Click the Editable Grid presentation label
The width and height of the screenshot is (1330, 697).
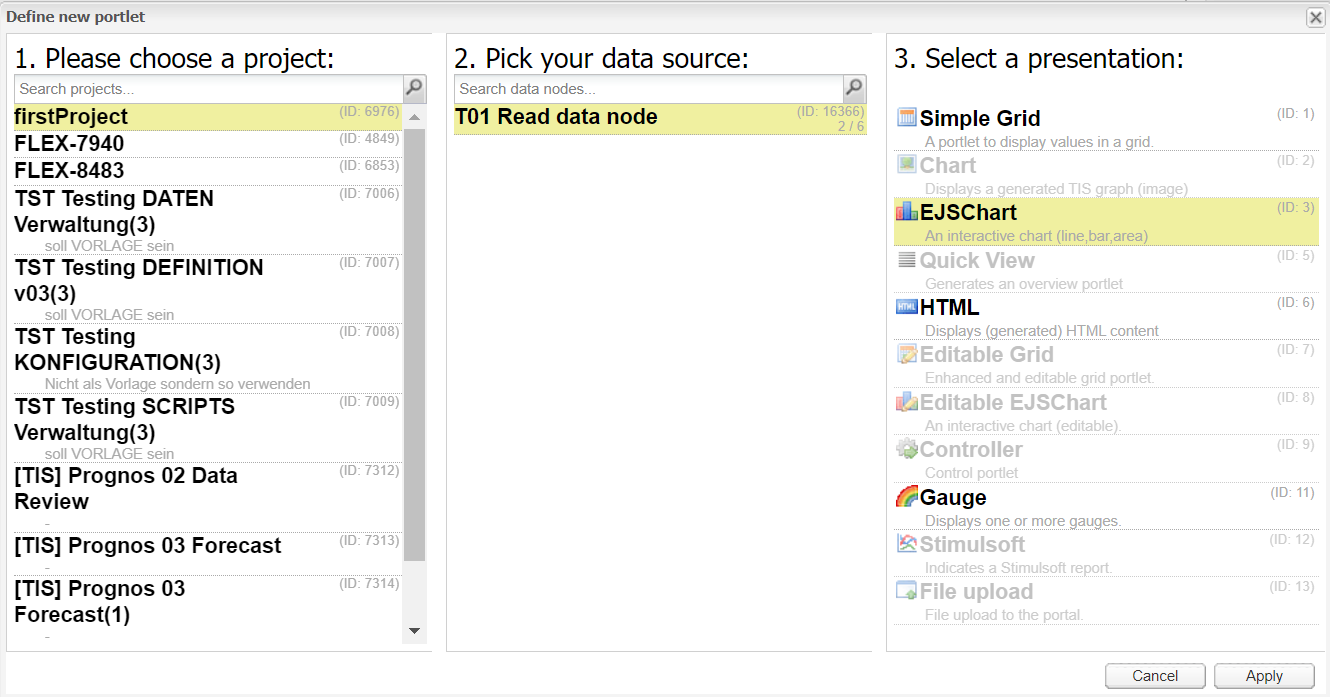click(987, 354)
